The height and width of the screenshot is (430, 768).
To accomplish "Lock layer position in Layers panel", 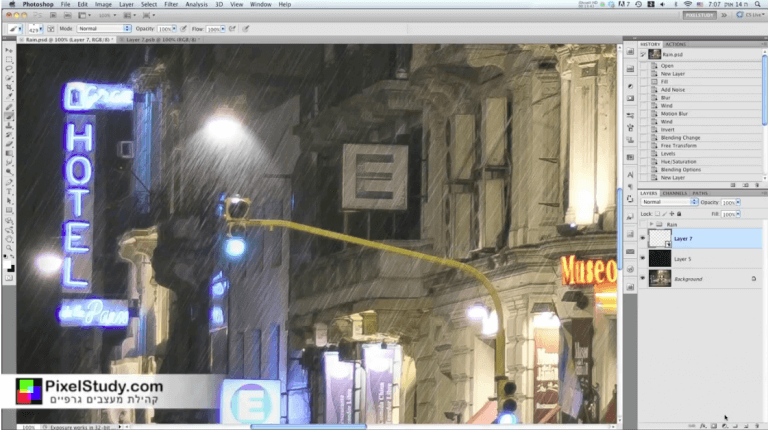I will [x=672, y=214].
